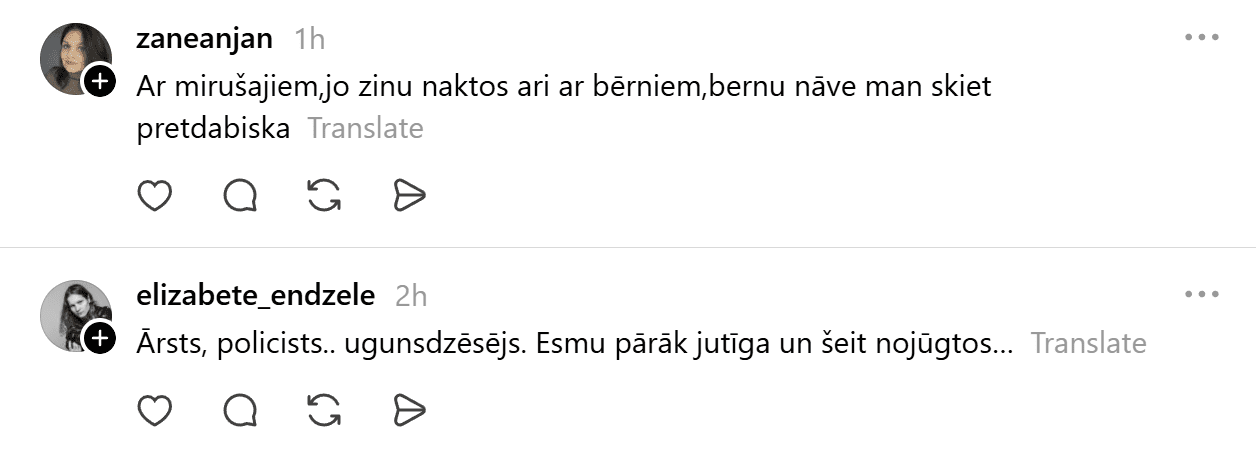Like elizabete_endzele's post with heart icon
This screenshot has height=461, width=1256.
(x=154, y=410)
